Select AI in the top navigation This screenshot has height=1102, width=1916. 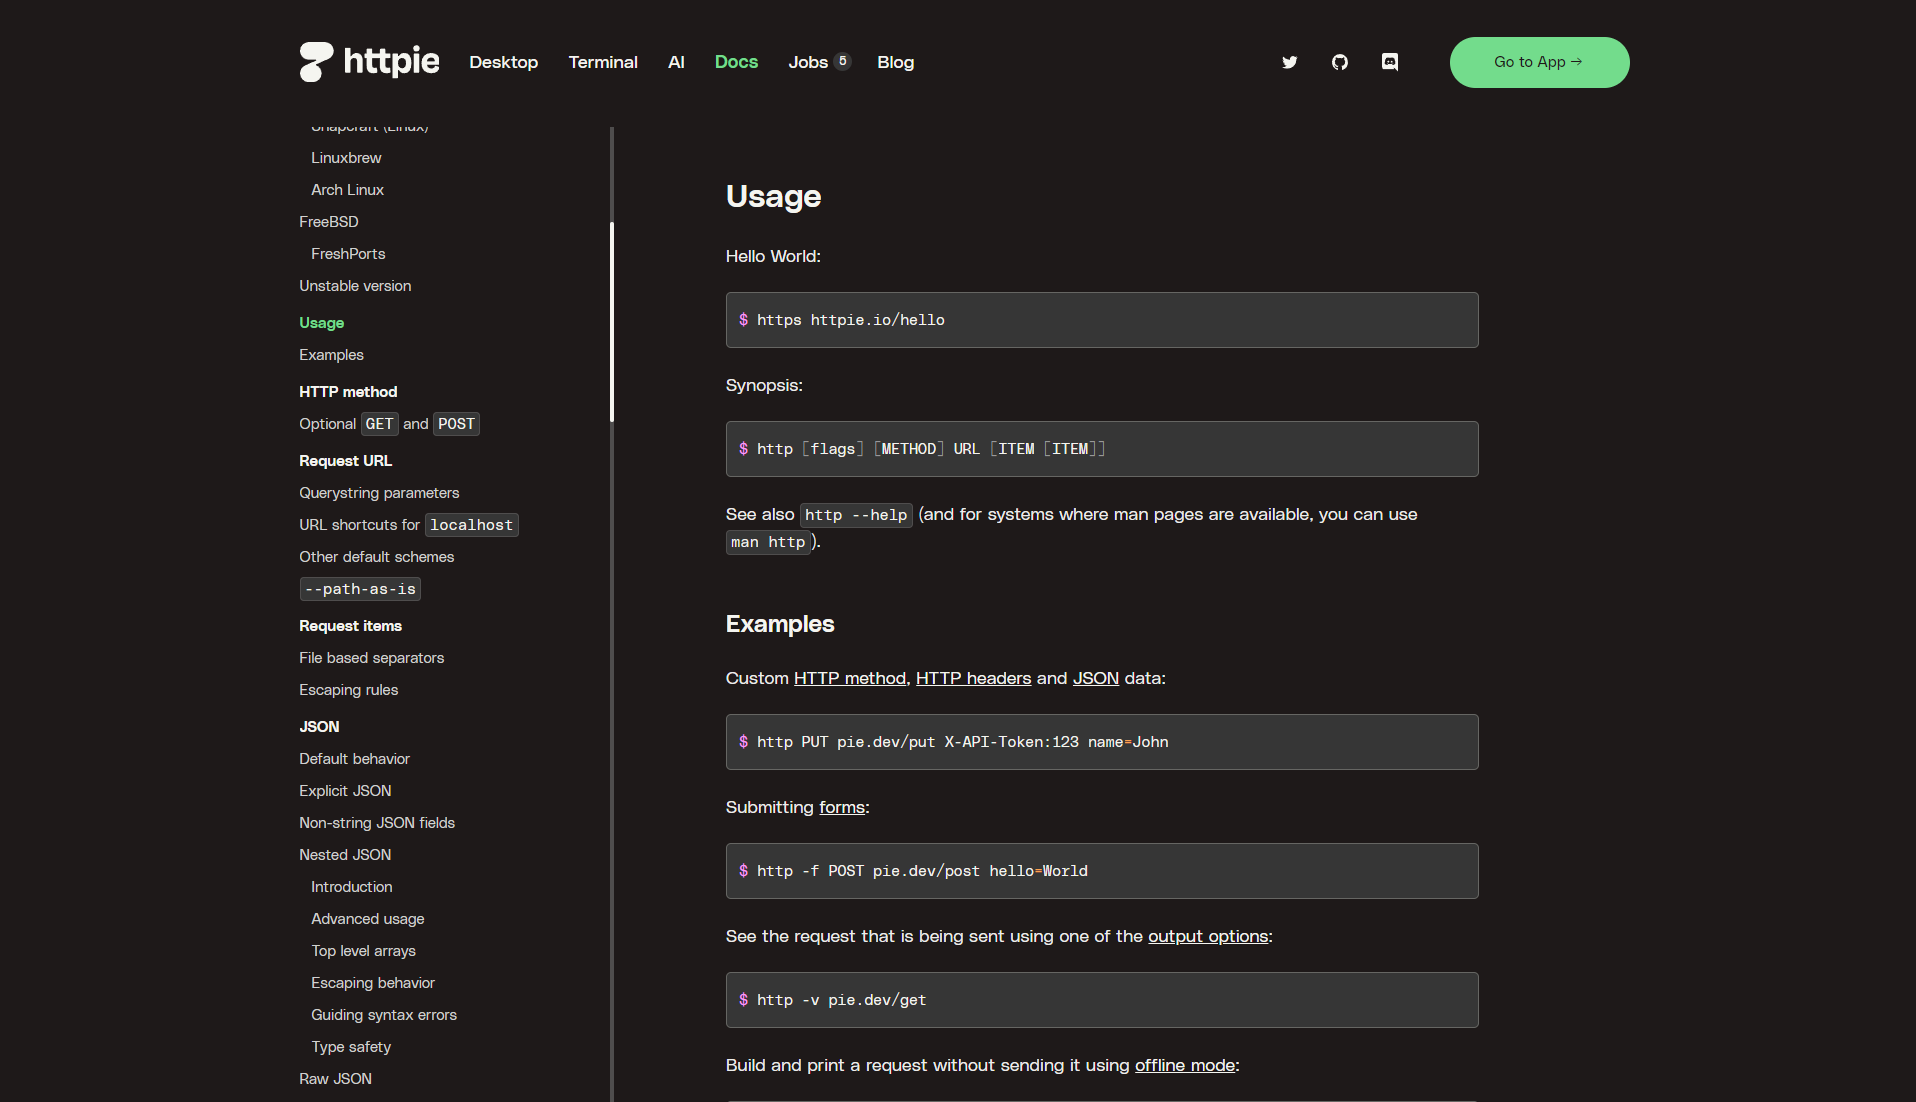(x=676, y=62)
